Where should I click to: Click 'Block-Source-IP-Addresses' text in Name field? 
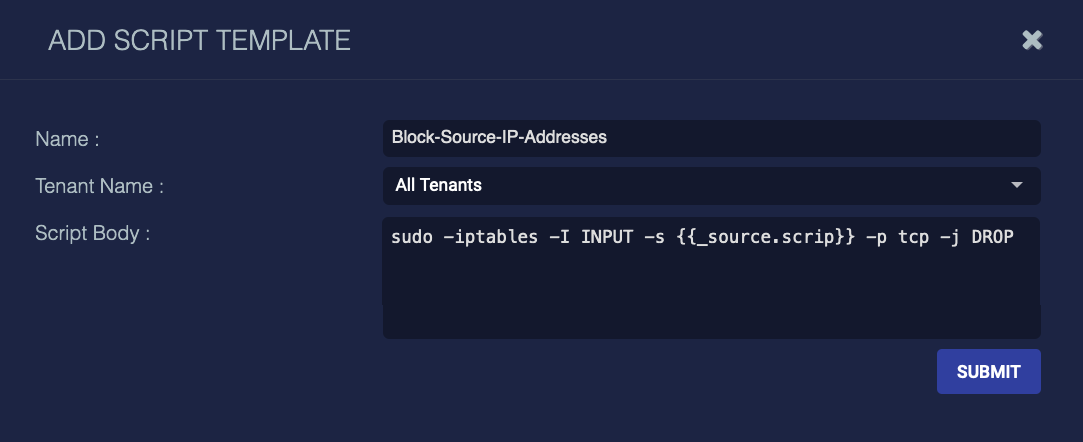tap(499, 137)
